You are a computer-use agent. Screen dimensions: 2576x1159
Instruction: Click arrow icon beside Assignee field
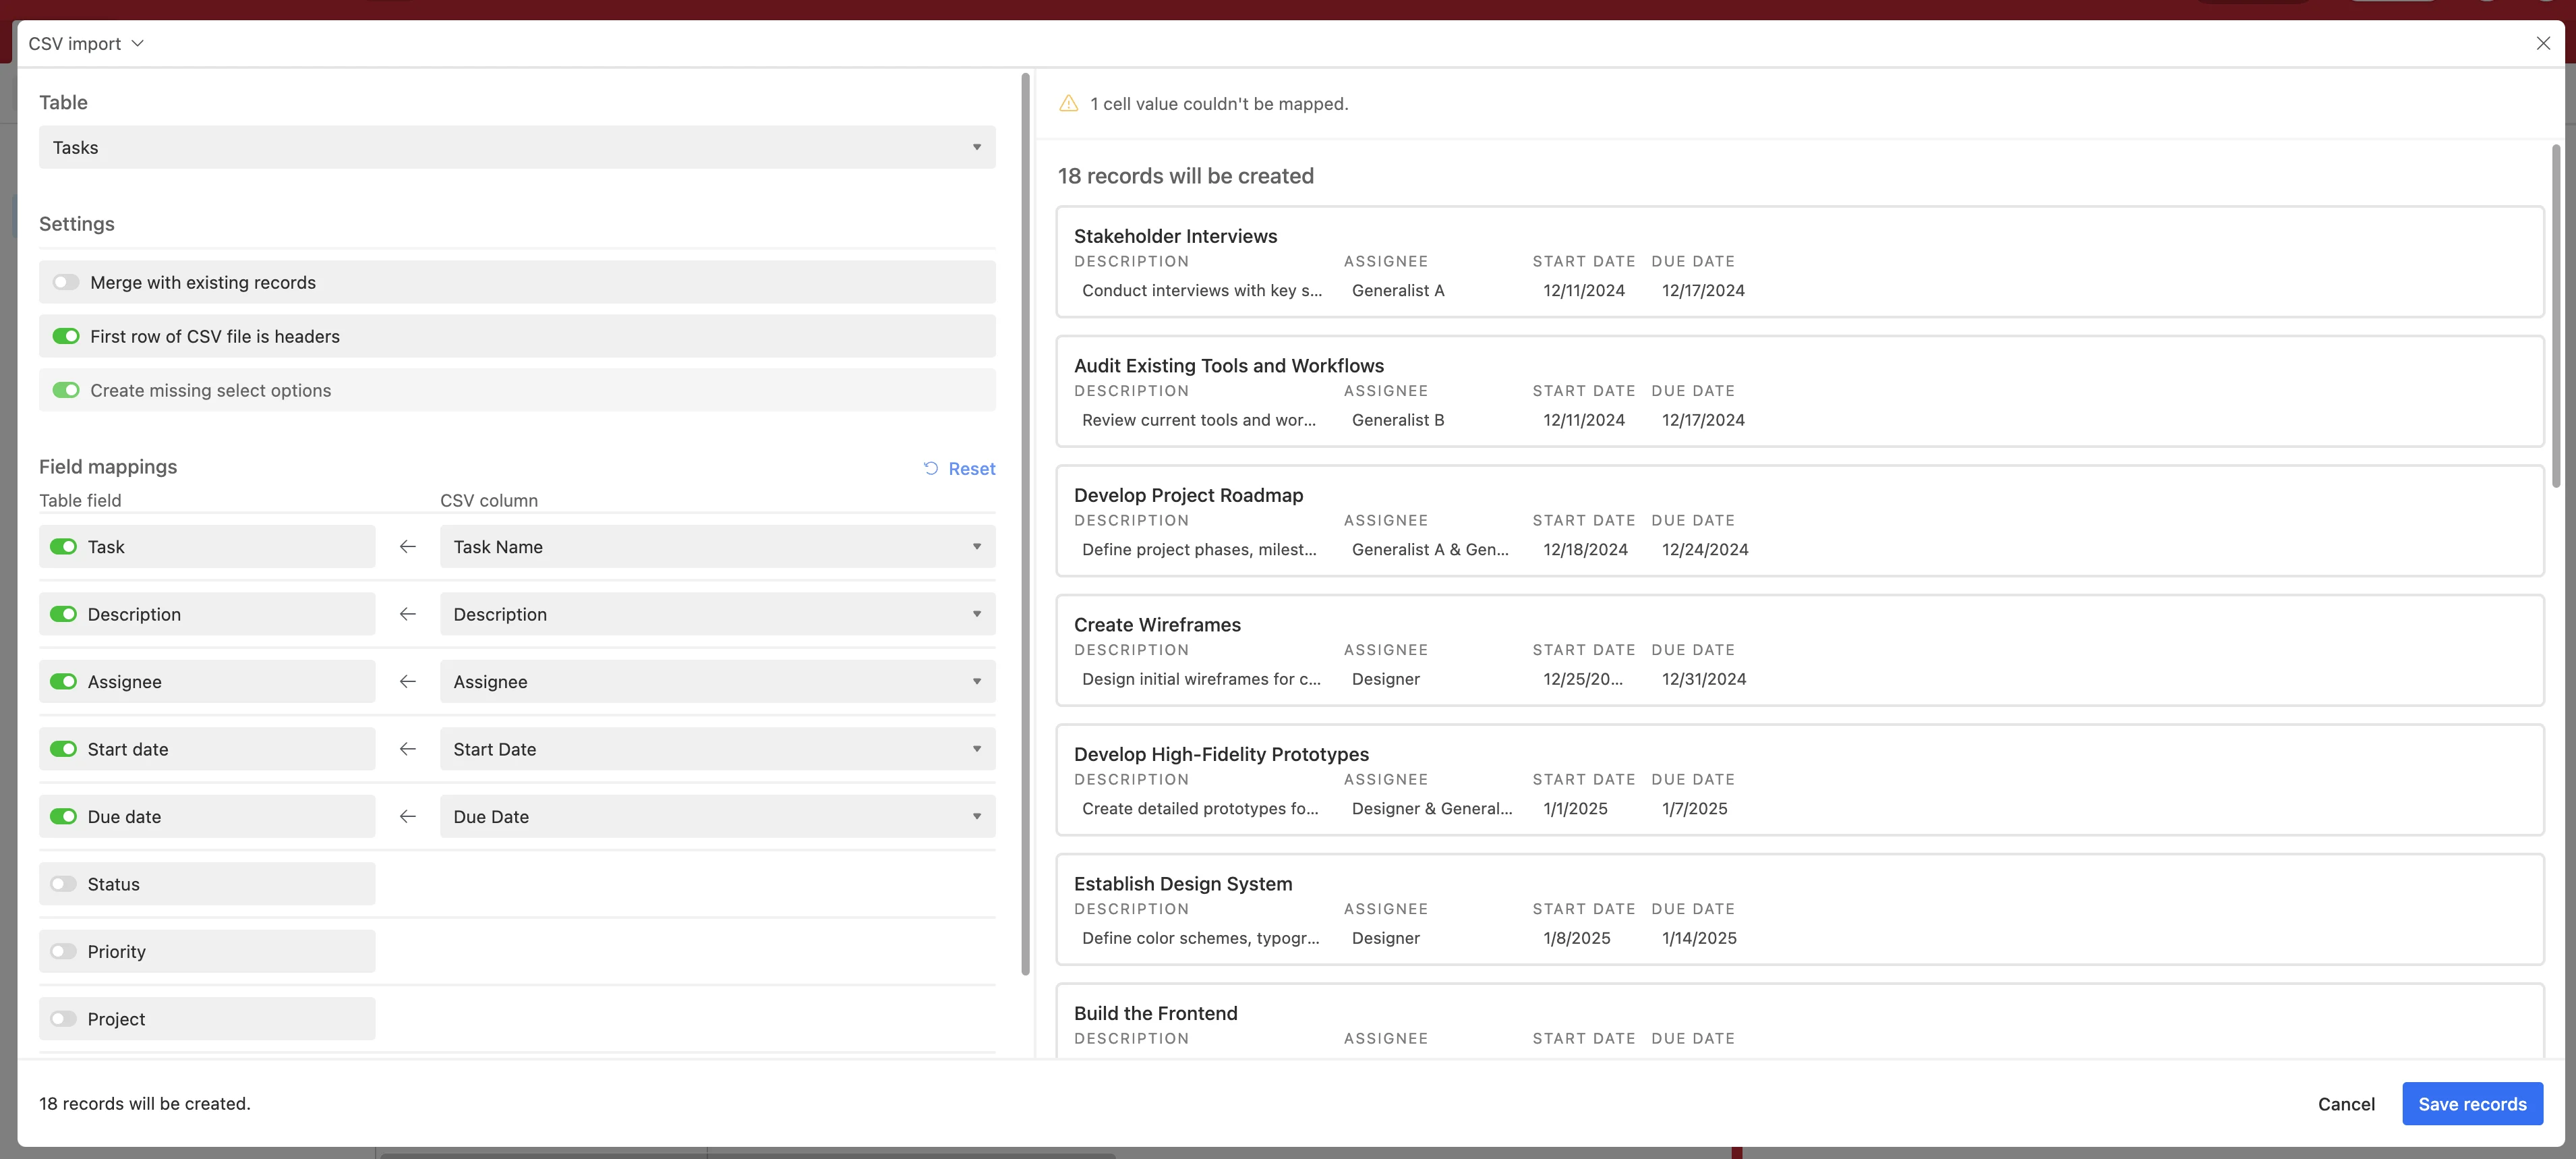[407, 682]
